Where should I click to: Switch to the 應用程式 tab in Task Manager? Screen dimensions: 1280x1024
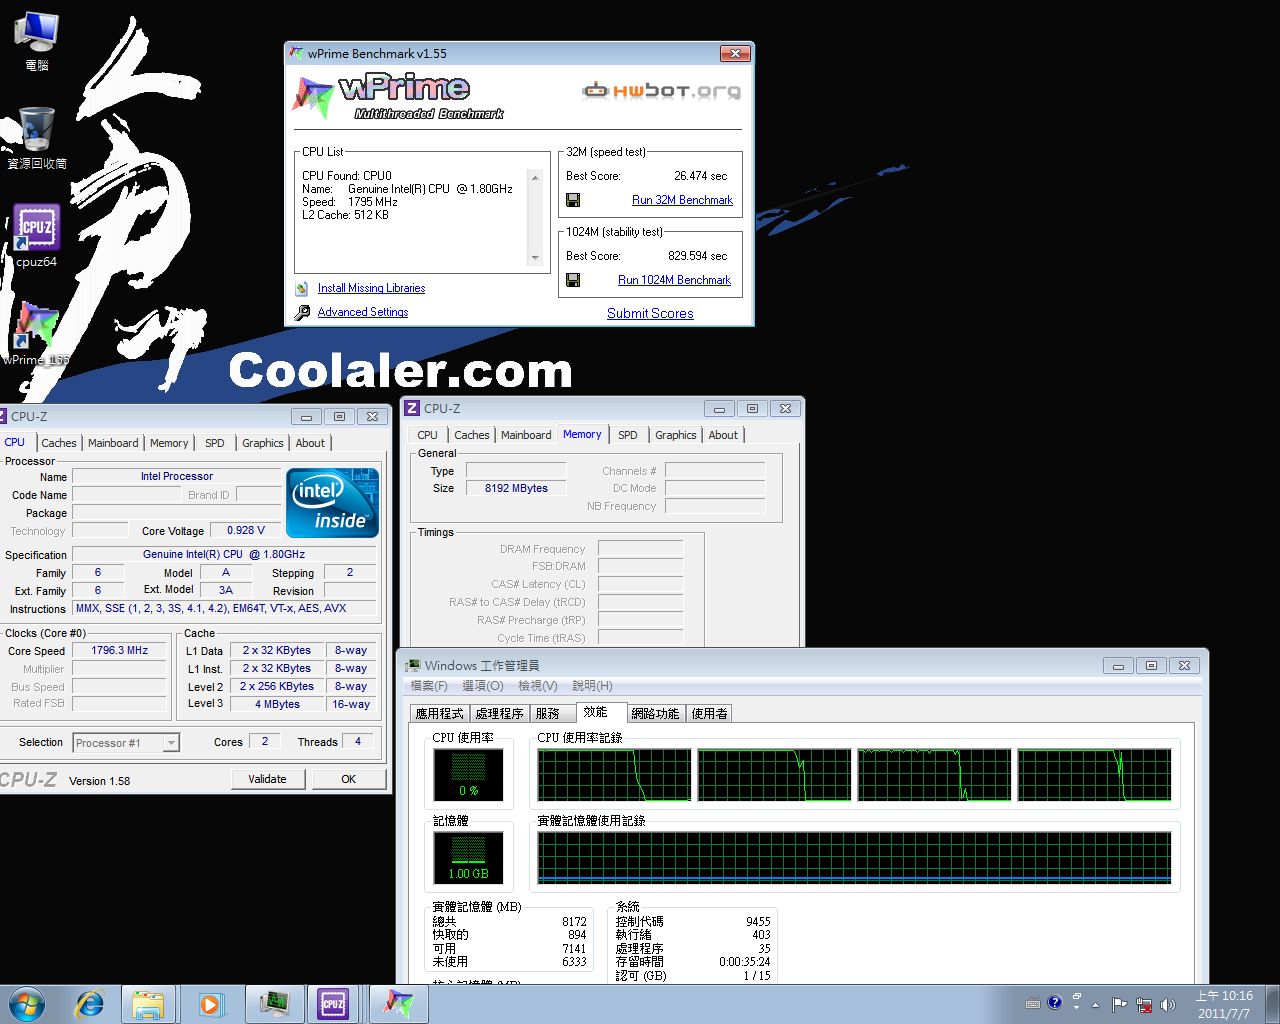(440, 713)
